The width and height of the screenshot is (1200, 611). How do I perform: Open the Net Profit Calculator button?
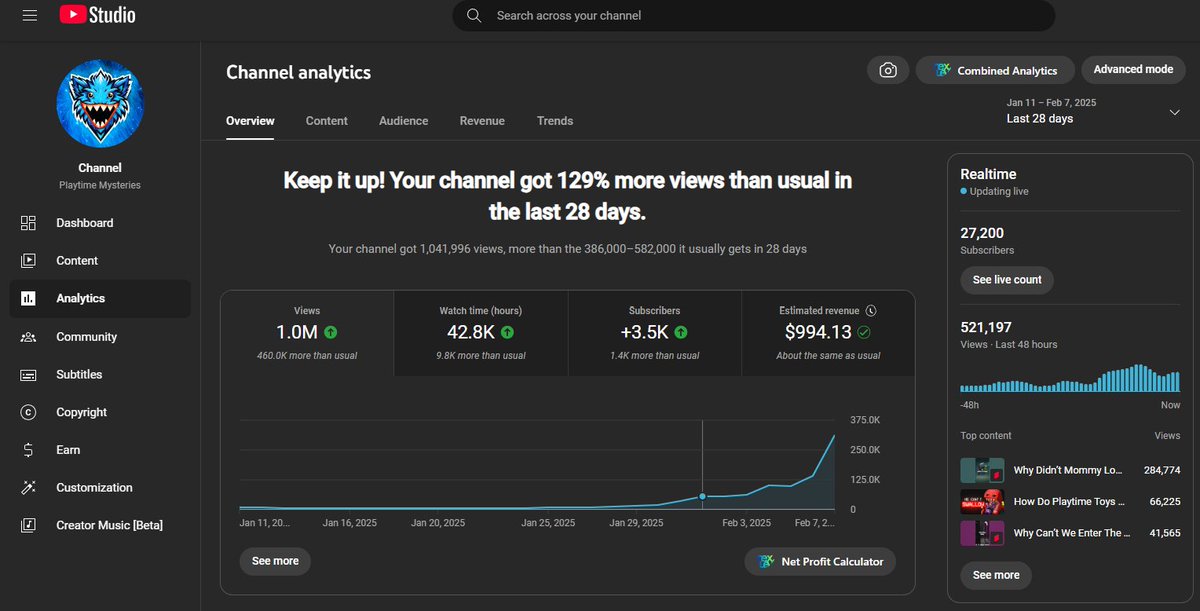(x=820, y=561)
